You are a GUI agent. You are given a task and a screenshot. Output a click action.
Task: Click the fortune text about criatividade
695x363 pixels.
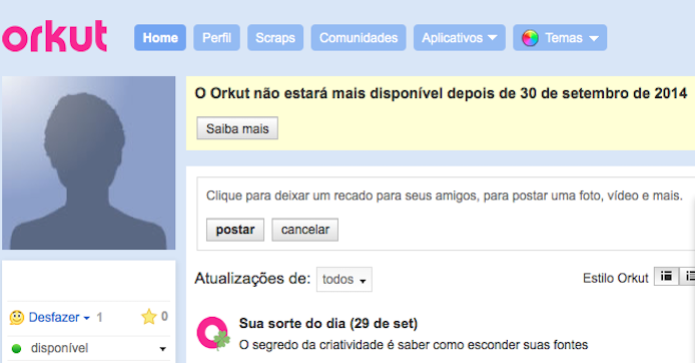413,345
